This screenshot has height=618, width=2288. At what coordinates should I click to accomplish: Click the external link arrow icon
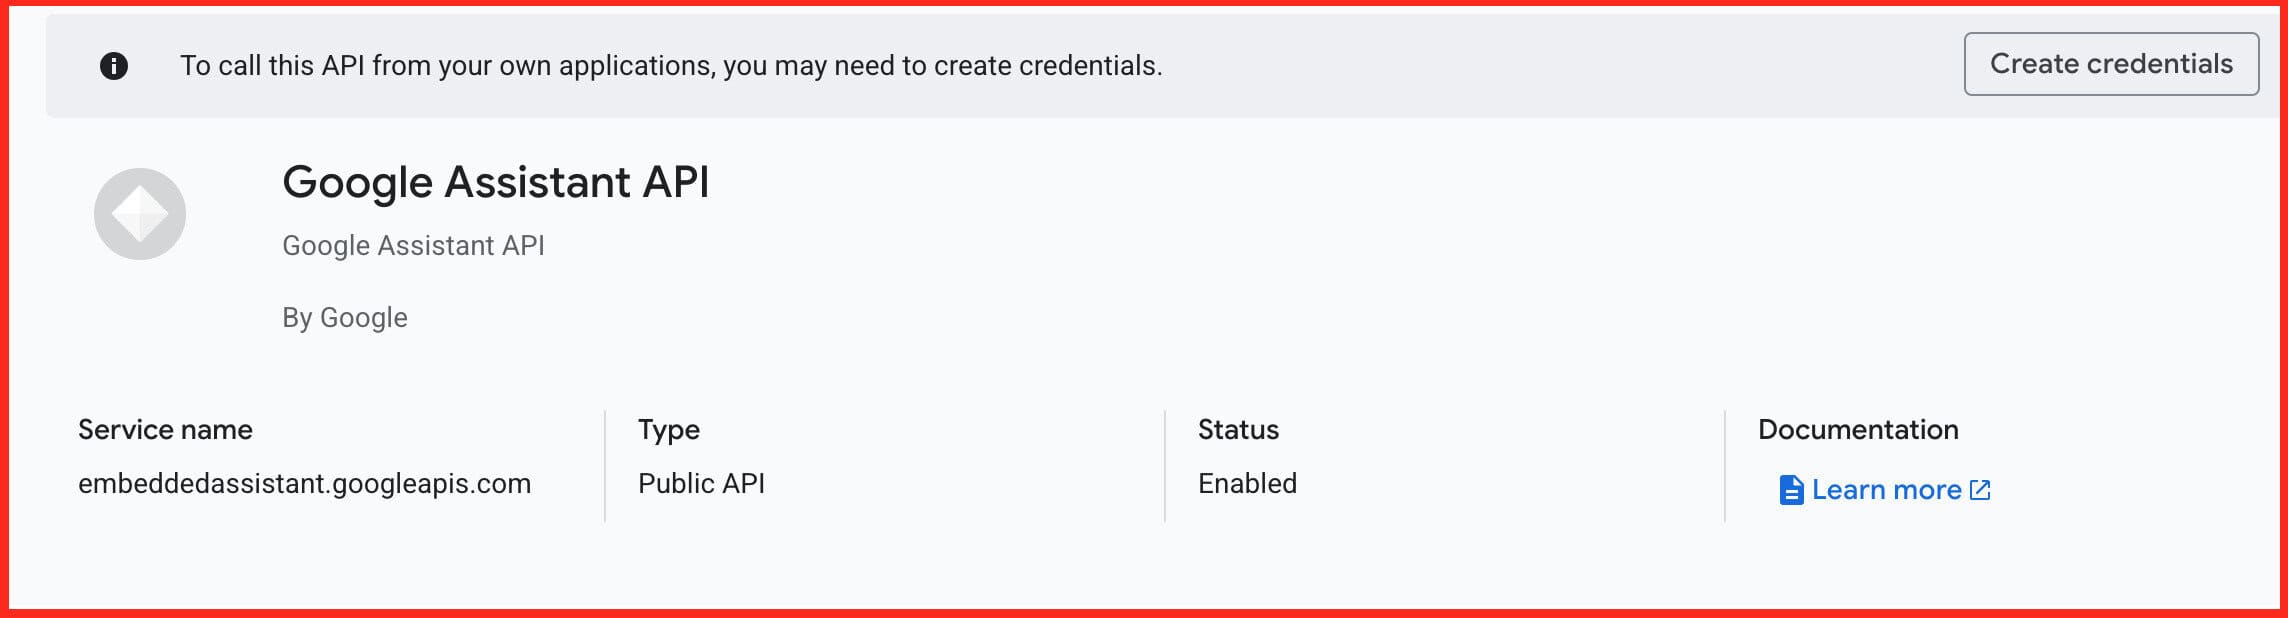1980,490
